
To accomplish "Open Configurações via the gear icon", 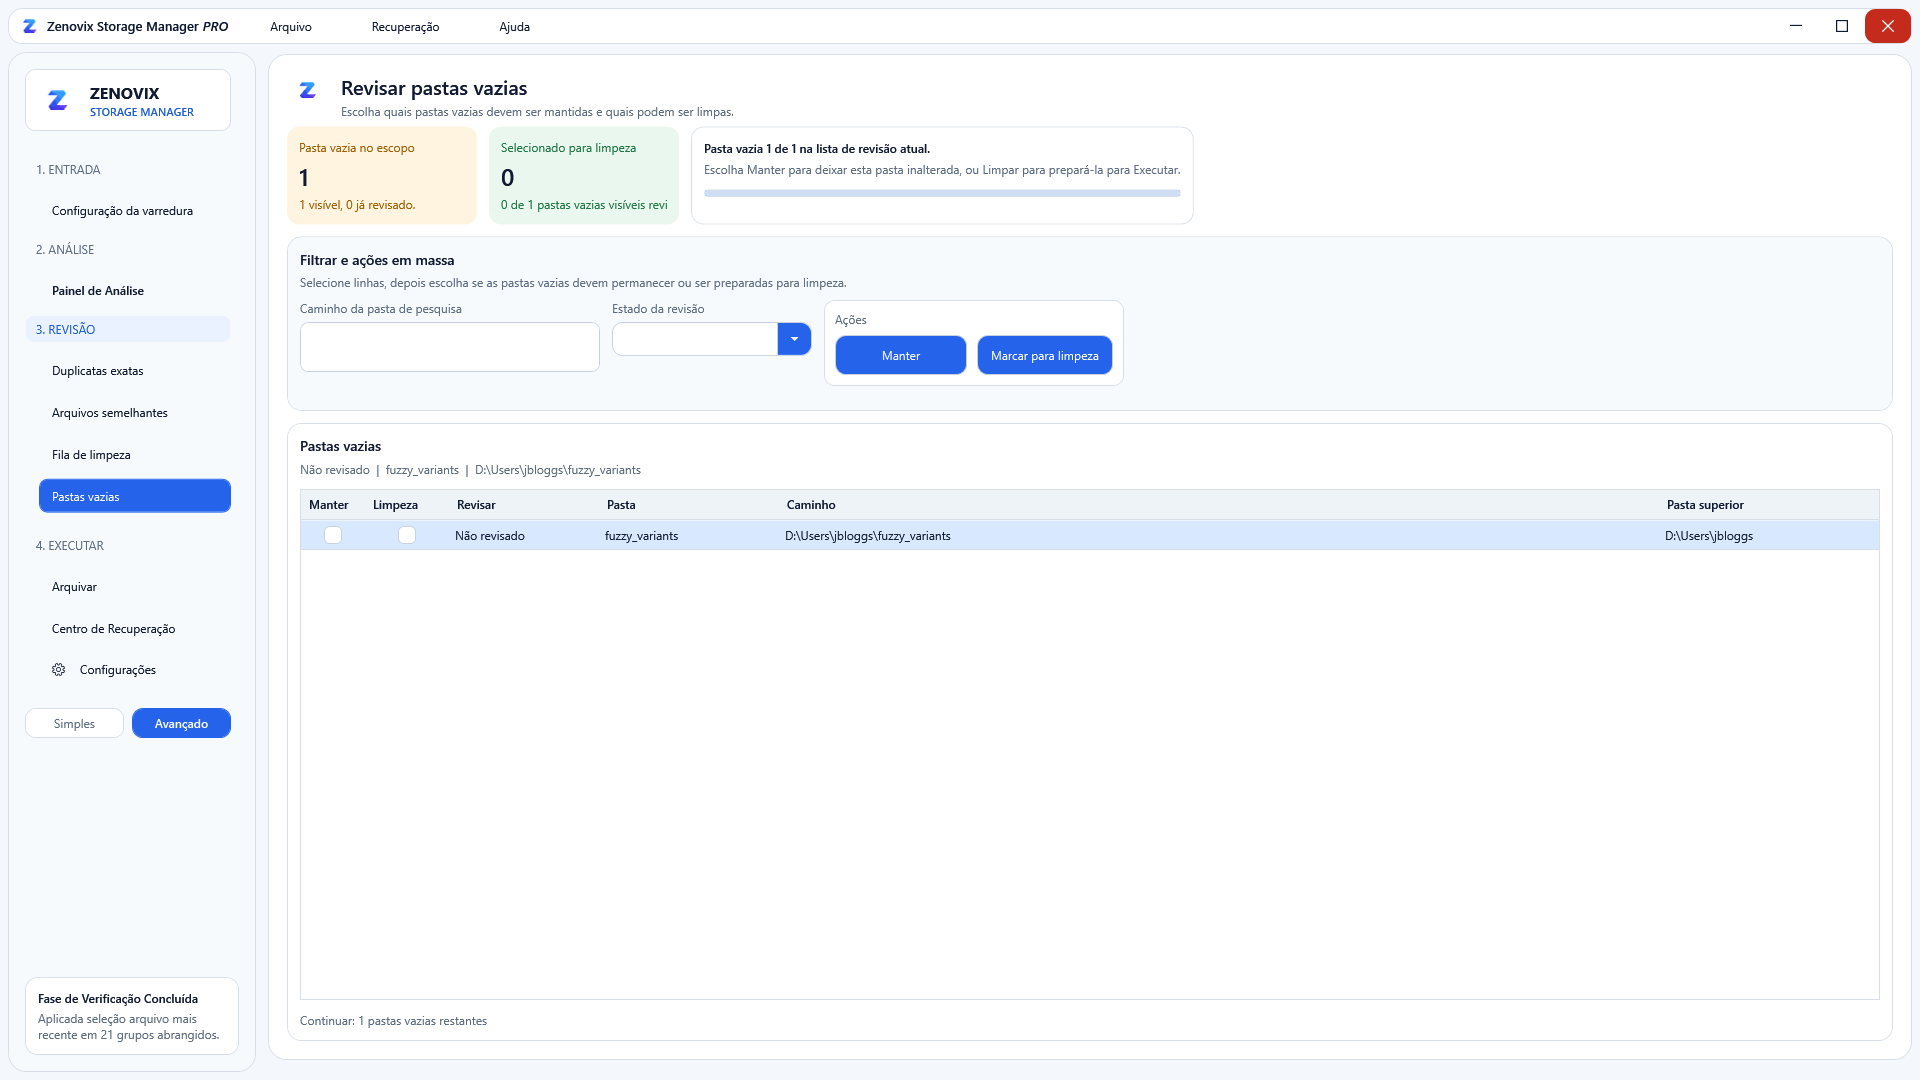I will point(59,670).
